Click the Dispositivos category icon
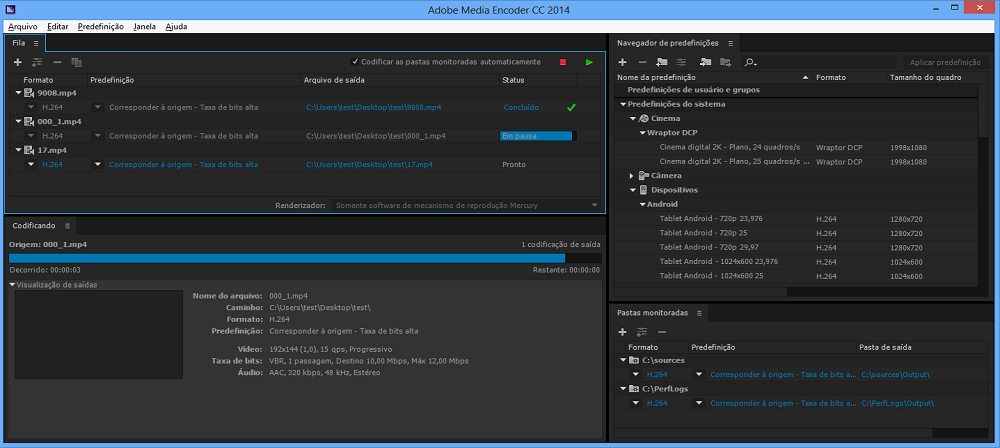 644,190
